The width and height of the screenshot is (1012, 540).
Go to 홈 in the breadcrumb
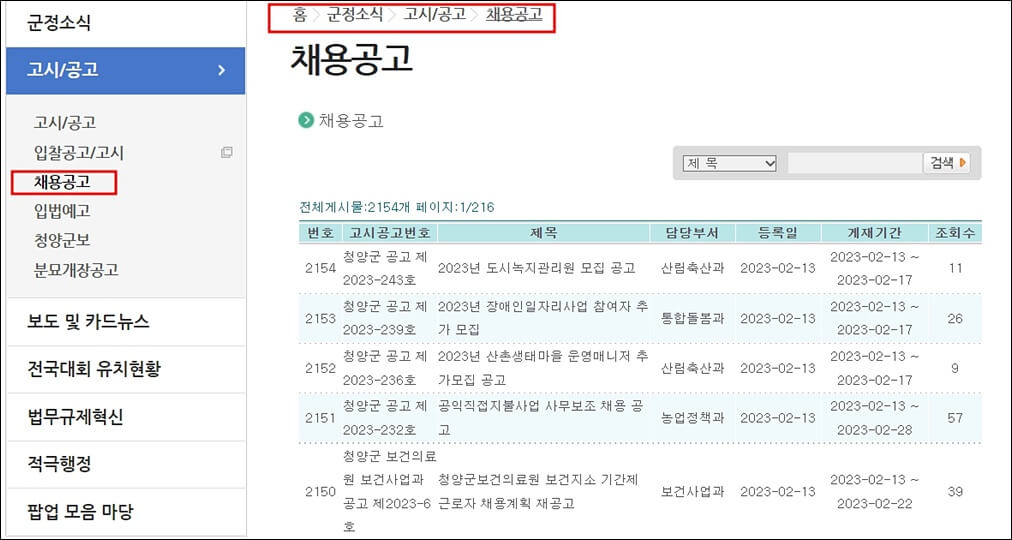click(x=299, y=15)
